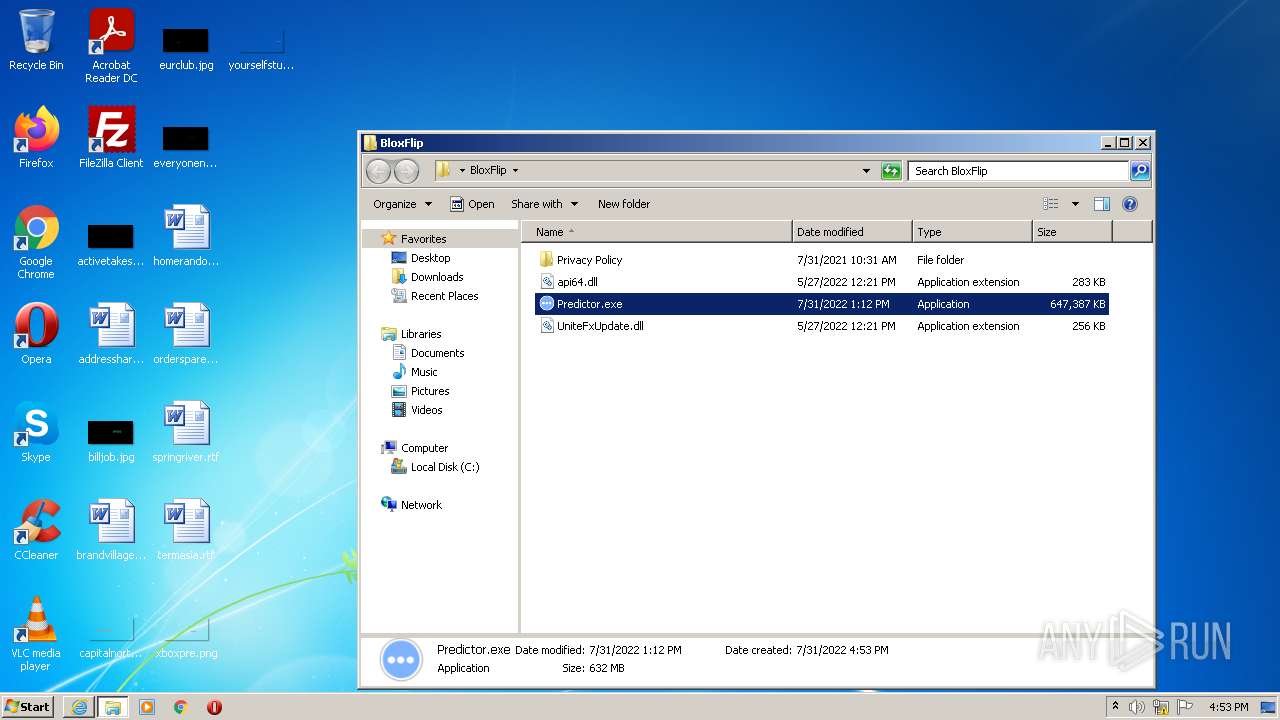Select Libraries in navigation pane
This screenshot has height=720, width=1280.
pyautogui.click(x=421, y=334)
